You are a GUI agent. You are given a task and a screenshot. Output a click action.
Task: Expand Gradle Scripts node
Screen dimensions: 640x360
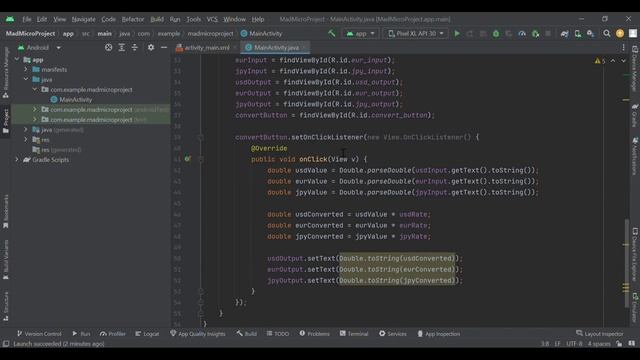(17, 160)
